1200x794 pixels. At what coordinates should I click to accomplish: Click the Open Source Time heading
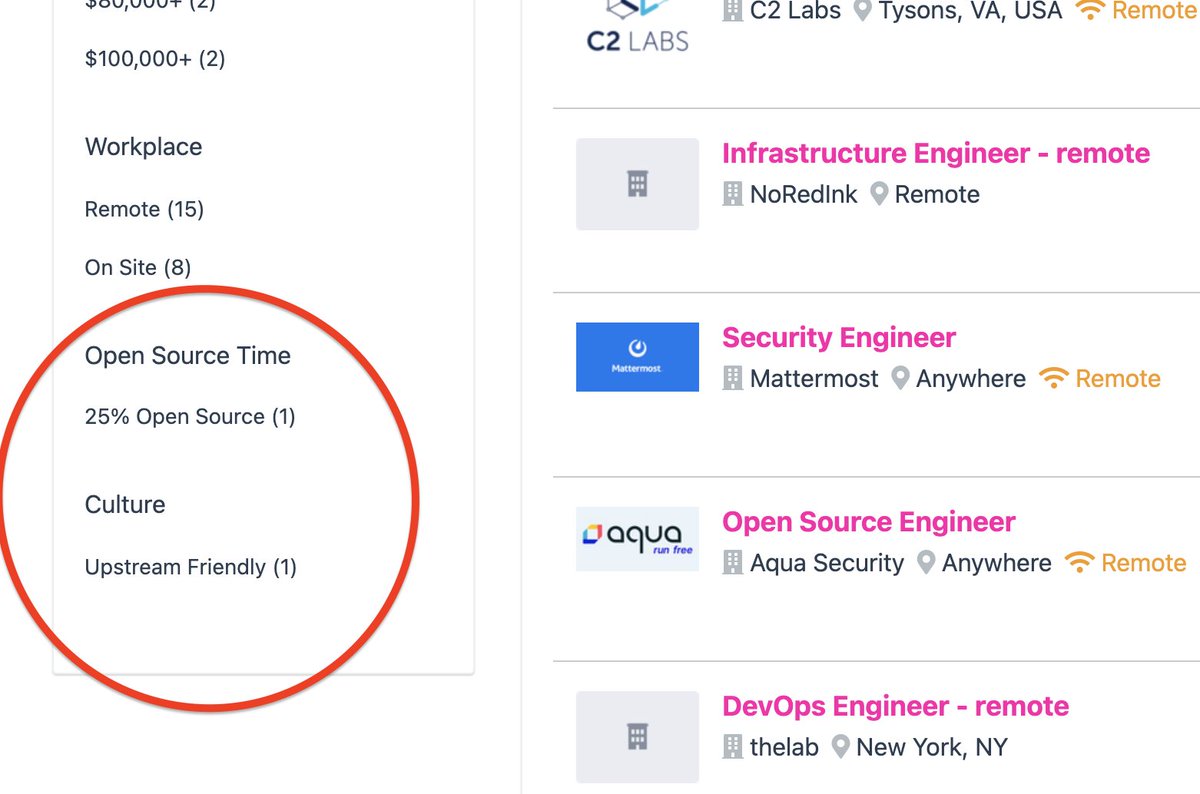click(x=188, y=356)
